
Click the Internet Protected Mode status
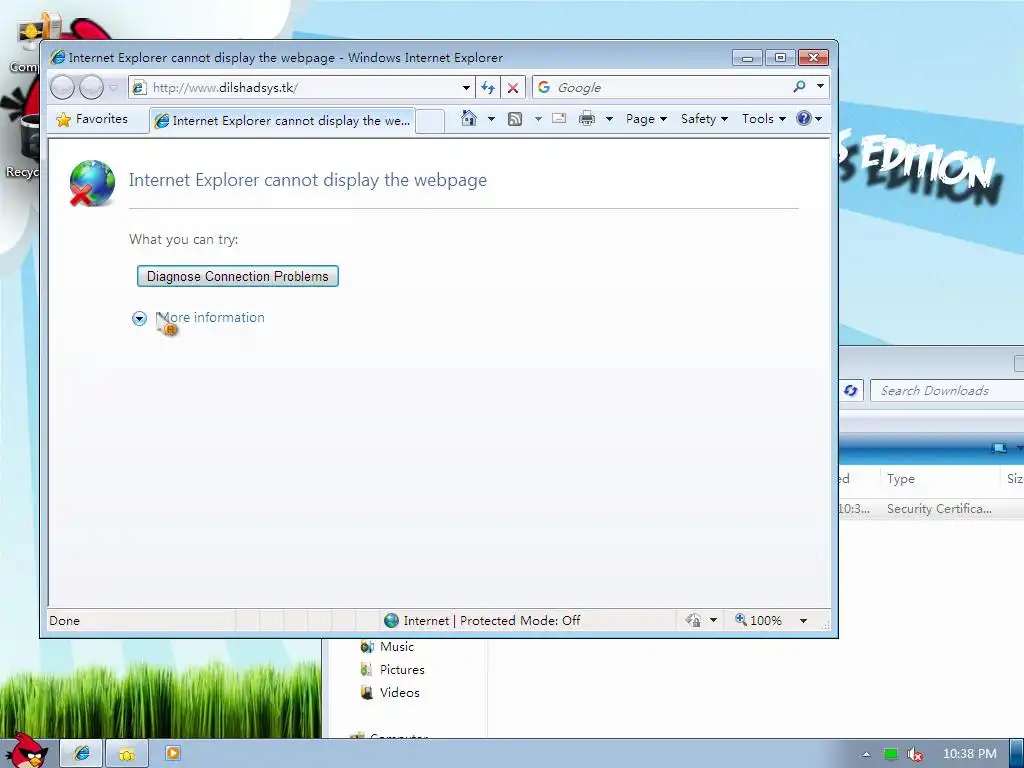click(x=482, y=620)
